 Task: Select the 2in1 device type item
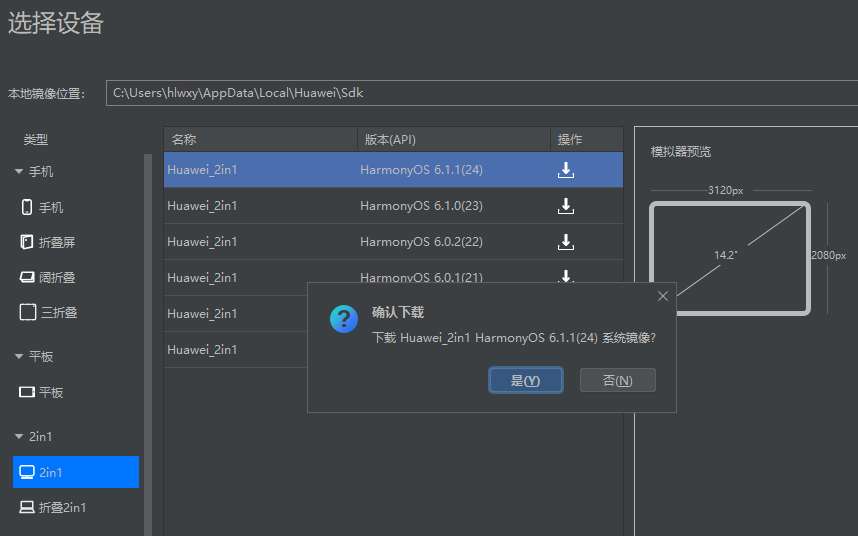click(76, 472)
